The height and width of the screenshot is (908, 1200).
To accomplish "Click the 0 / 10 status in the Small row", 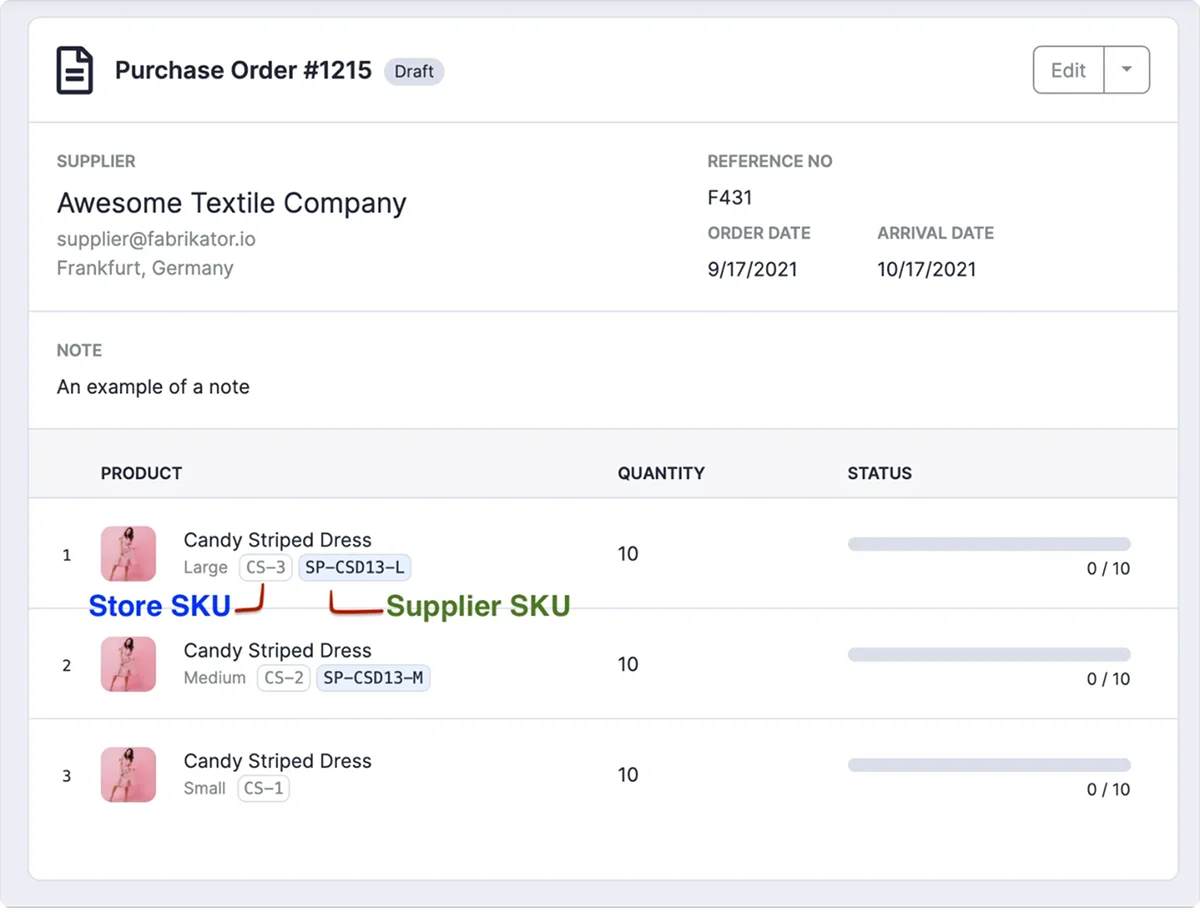I will 1108,789.
